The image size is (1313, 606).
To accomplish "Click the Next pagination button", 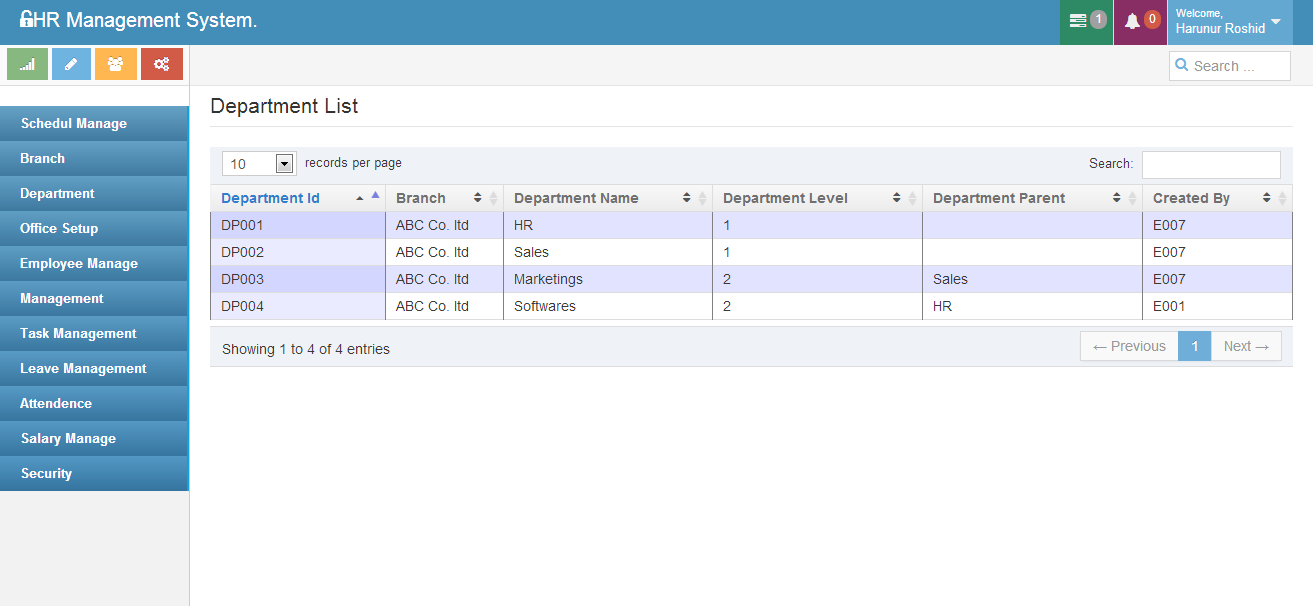I will 1246,346.
